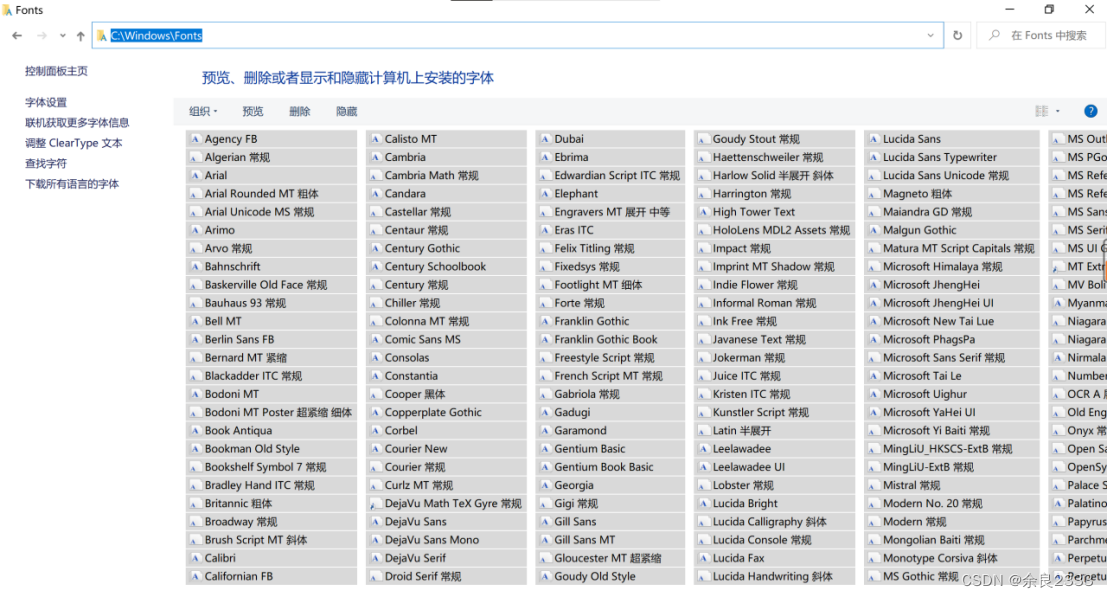Screen dimensions: 1108x598
Task: Click the Forward navigation arrow
Action: coord(42,35)
